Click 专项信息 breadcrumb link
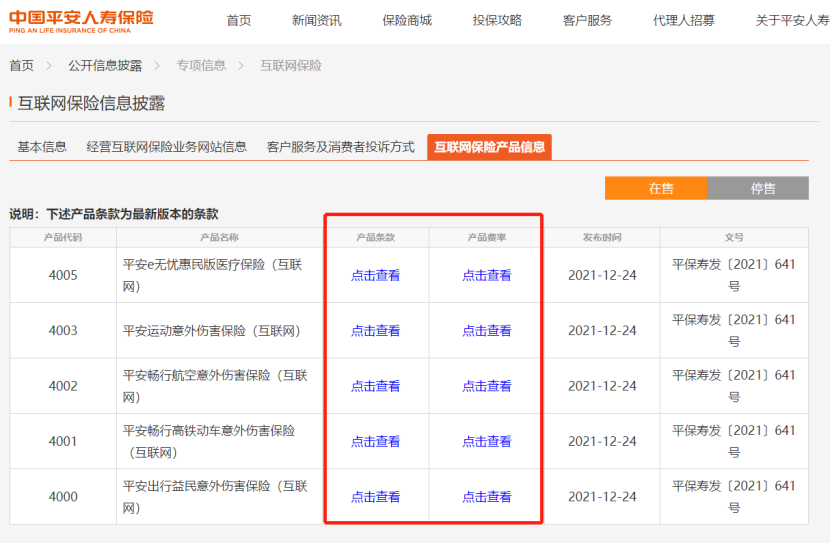 click(201, 66)
